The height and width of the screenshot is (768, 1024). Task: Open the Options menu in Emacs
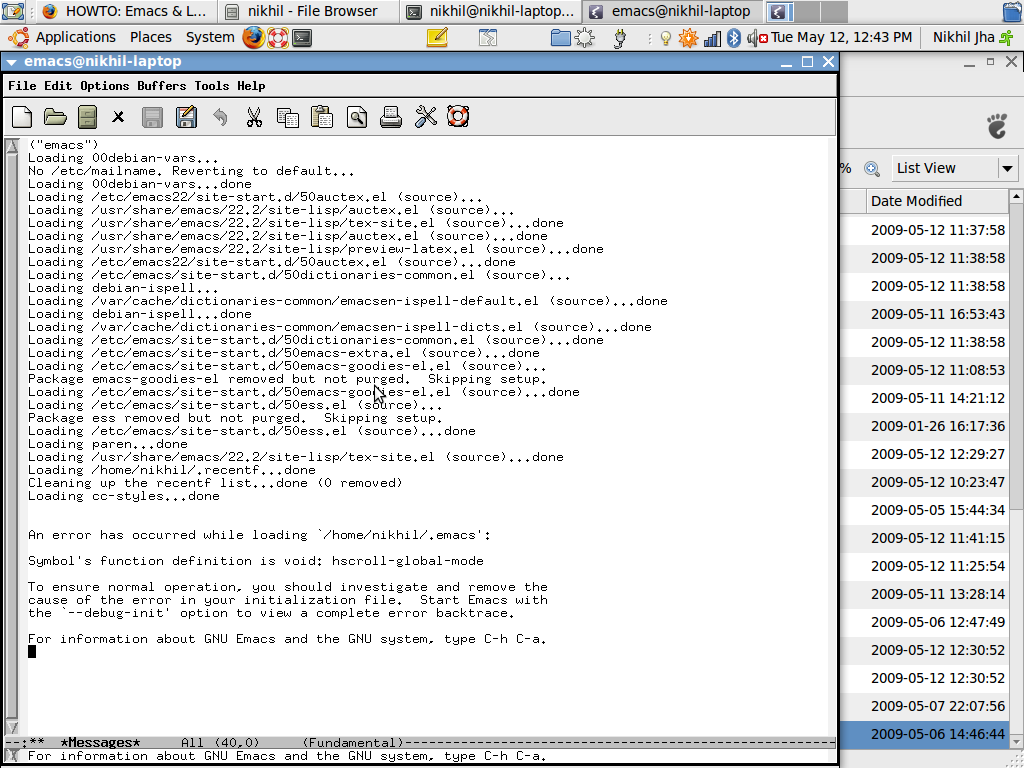tap(105, 86)
